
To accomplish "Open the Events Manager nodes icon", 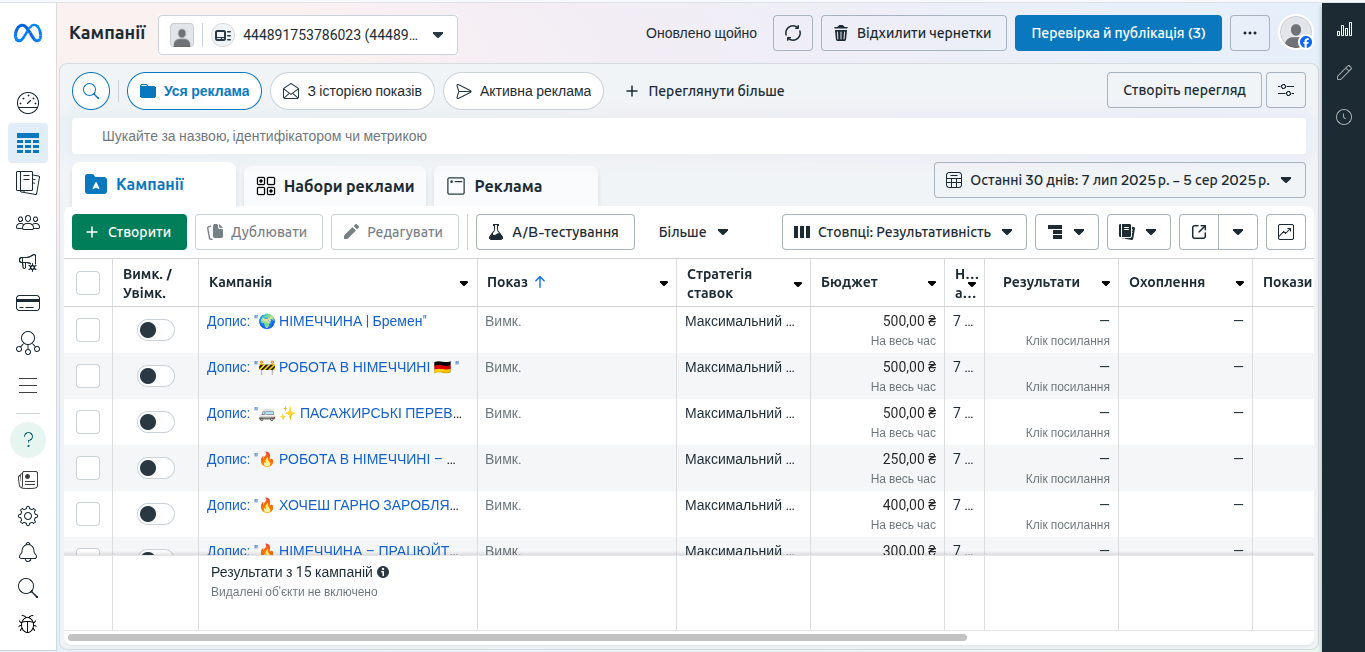I will click(x=27, y=343).
